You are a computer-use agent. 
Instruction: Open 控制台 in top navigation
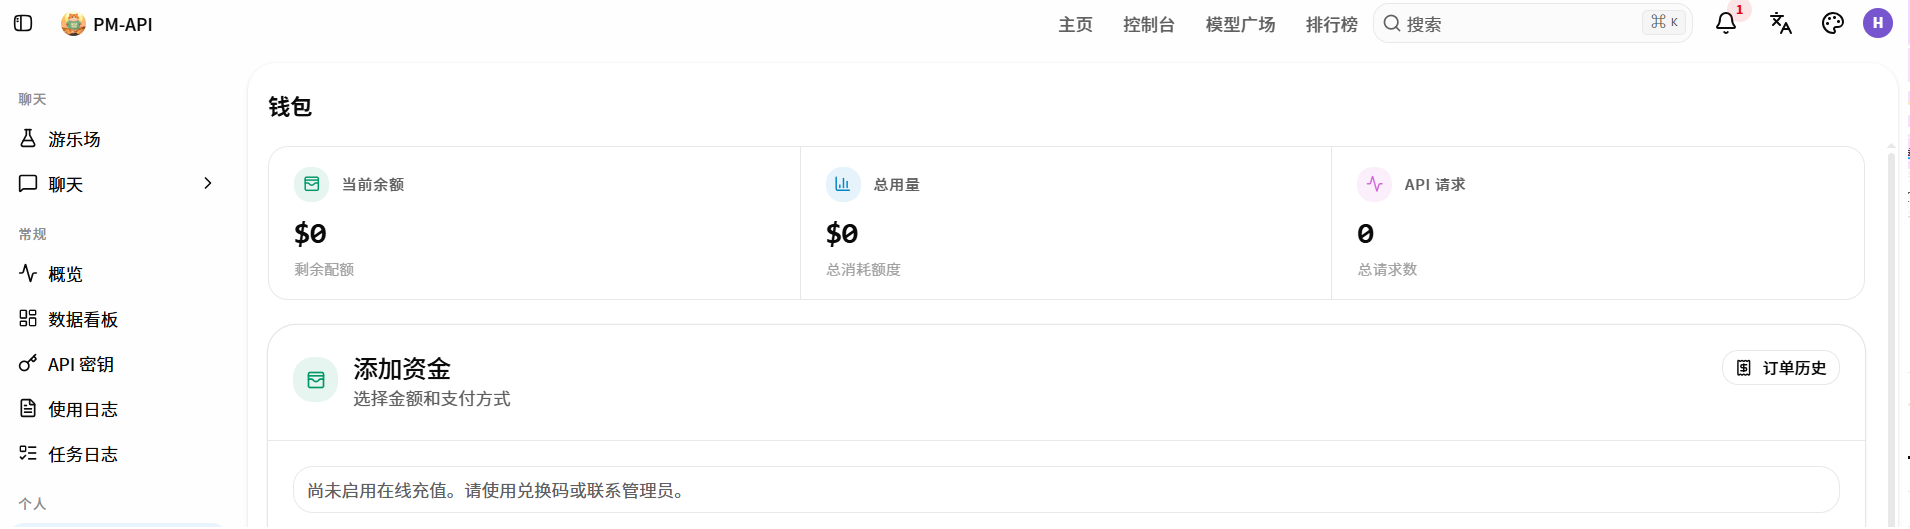pyautogui.click(x=1149, y=24)
